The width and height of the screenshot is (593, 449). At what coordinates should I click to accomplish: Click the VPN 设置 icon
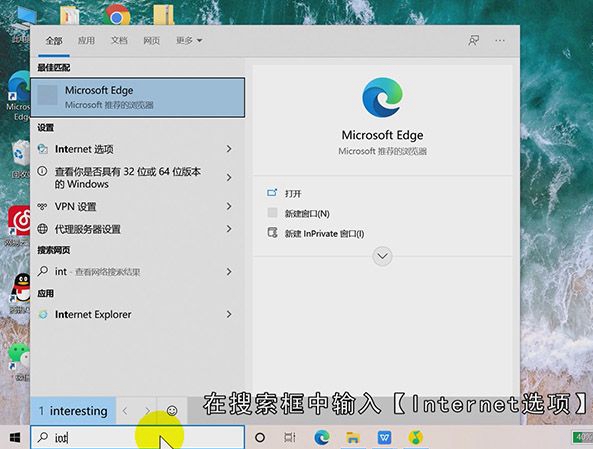pyautogui.click(x=42, y=207)
